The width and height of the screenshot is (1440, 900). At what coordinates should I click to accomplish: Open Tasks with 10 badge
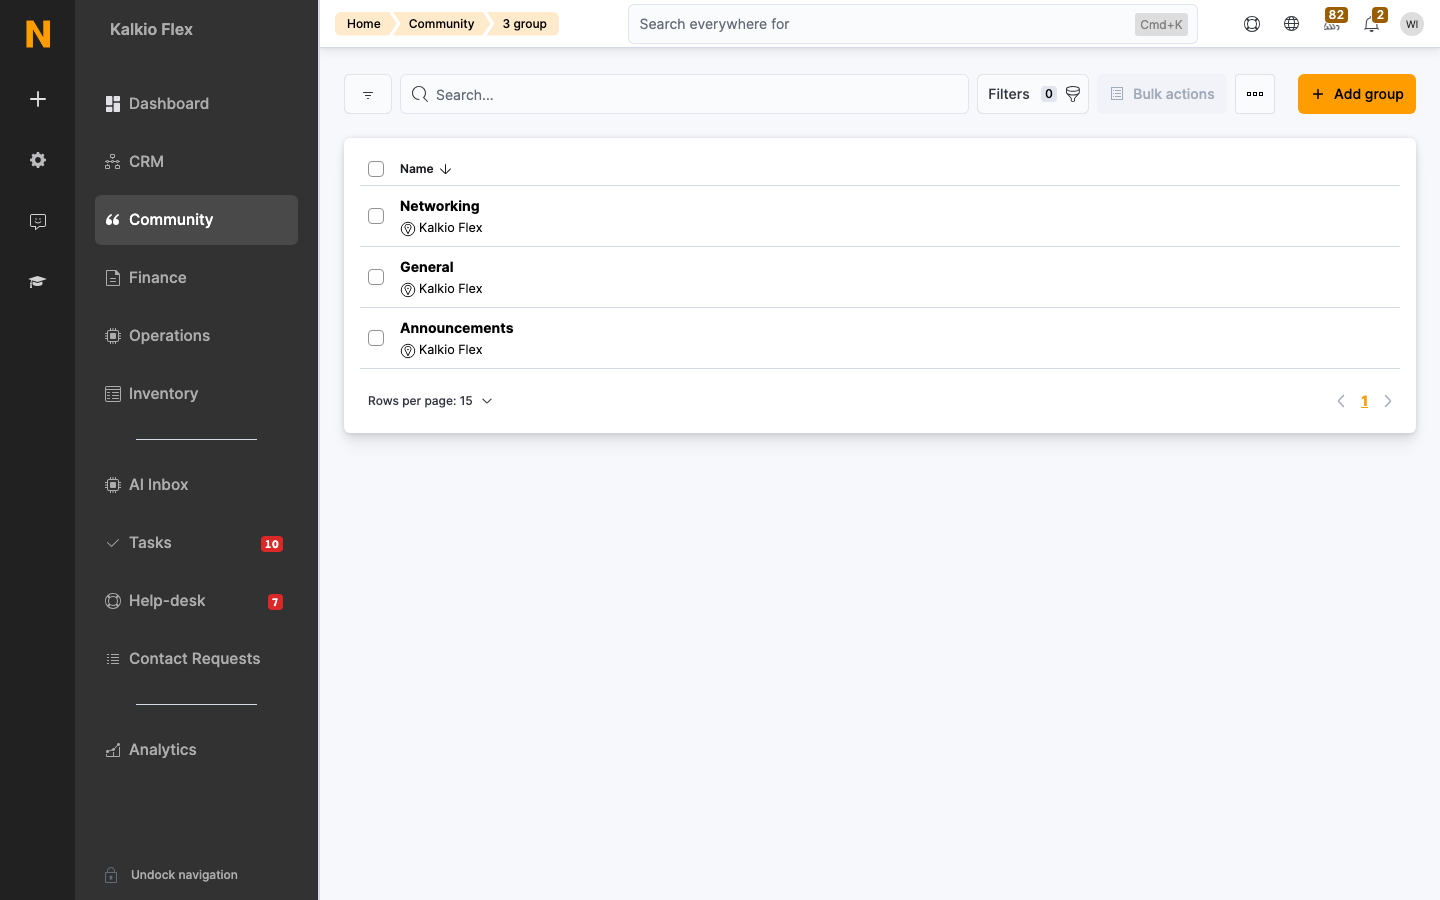(x=196, y=543)
